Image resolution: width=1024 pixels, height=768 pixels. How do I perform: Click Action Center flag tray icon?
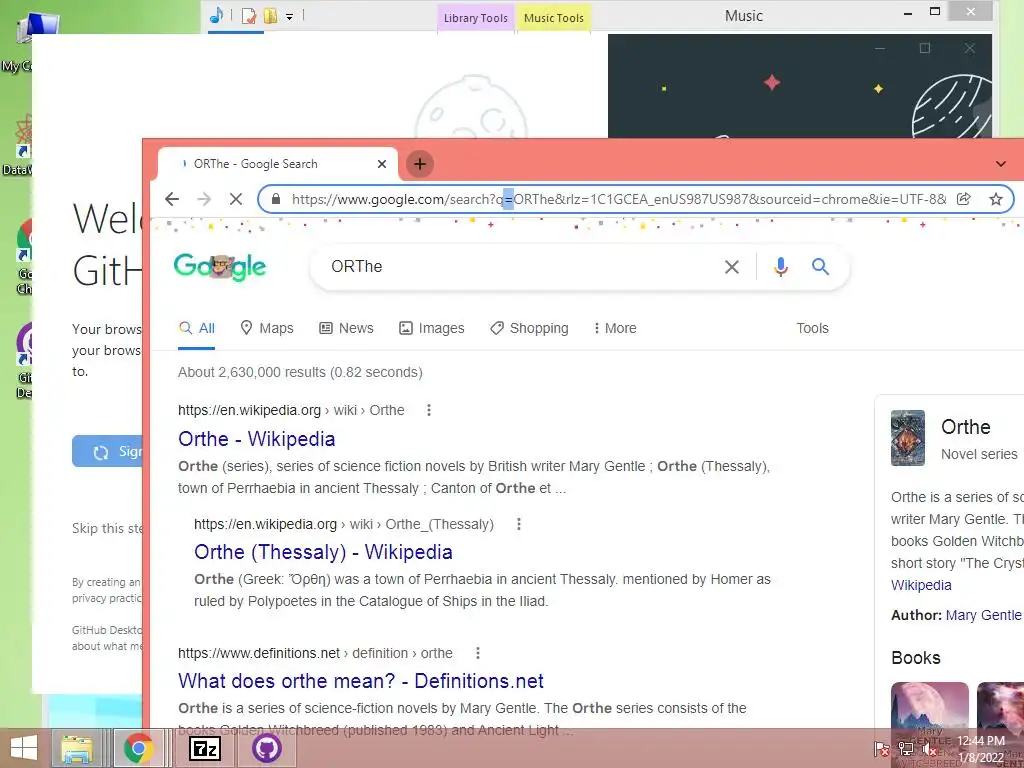882,749
